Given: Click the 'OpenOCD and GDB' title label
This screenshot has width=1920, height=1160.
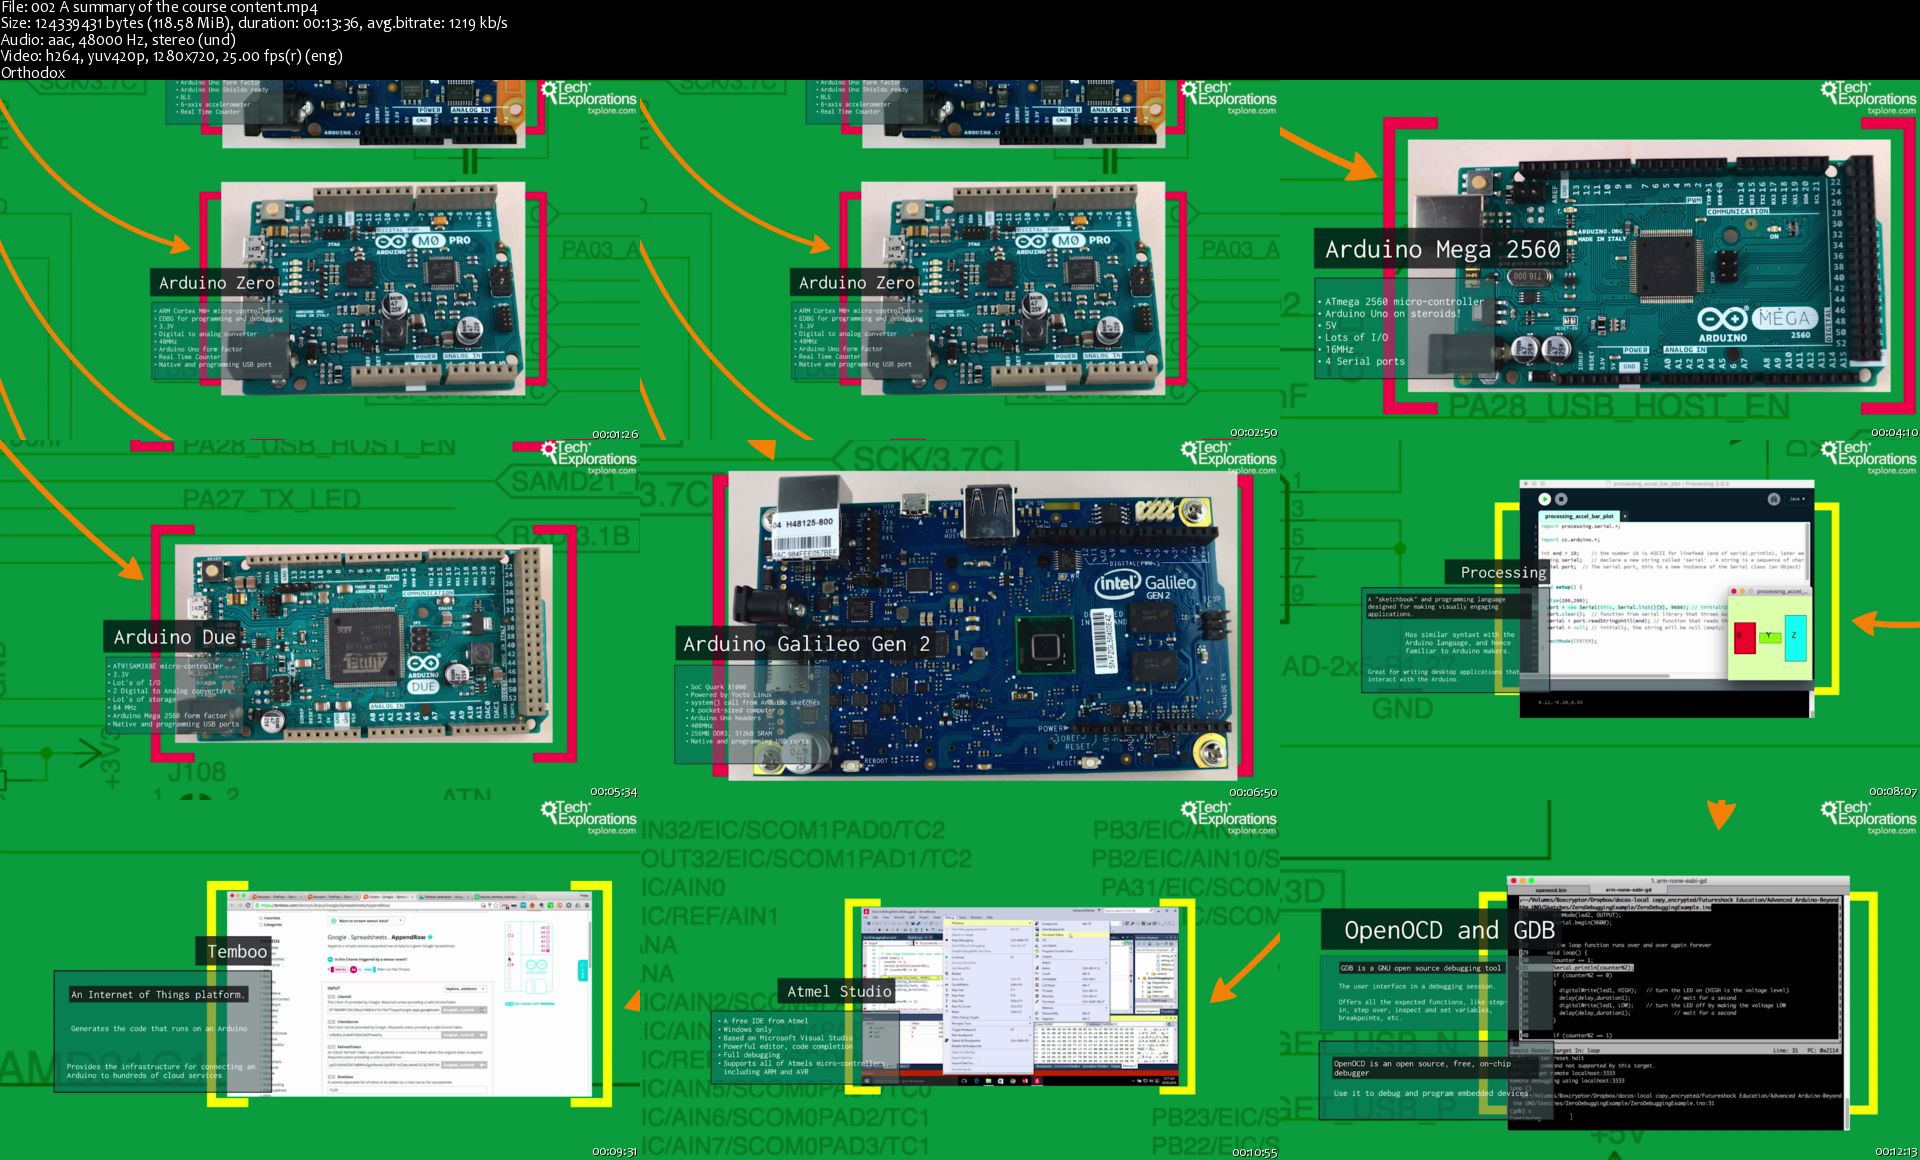Looking at the screenshot, I should pyautogui.click(x=1449, y=930).
